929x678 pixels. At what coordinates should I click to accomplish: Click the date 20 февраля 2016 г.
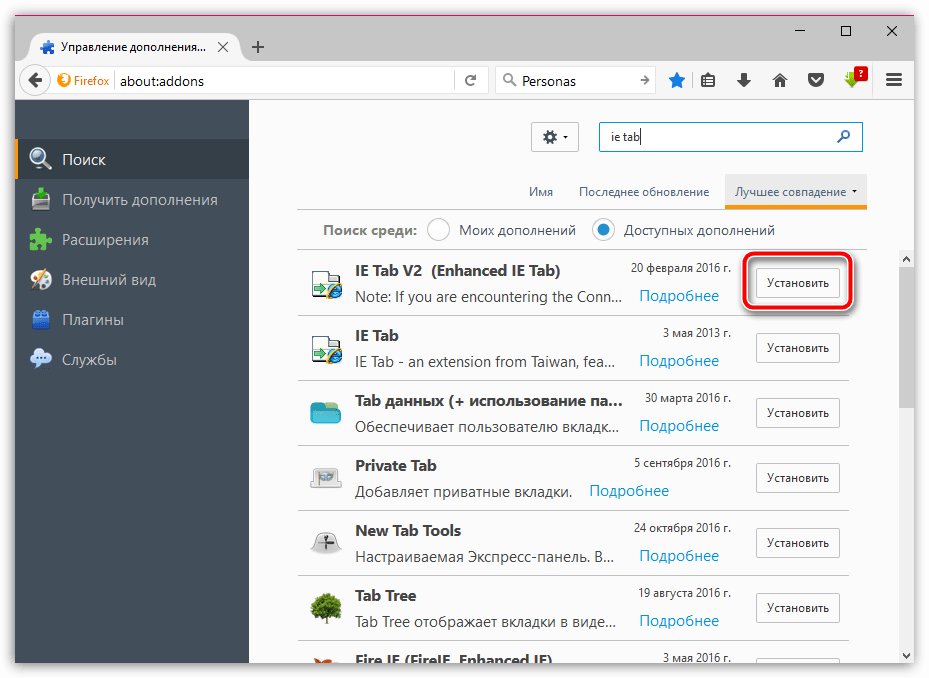coord(681,268)
